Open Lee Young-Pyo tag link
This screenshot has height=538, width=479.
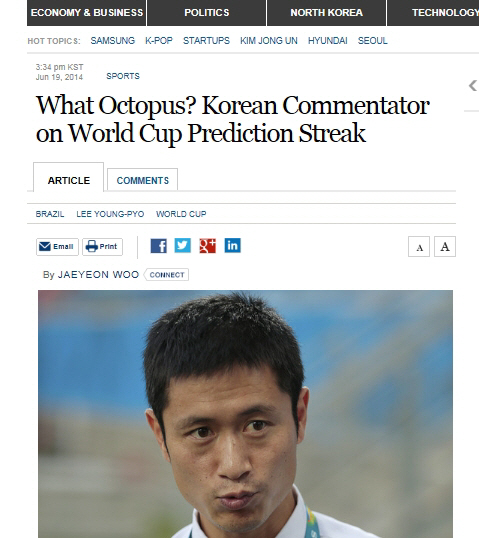[110, 214]
